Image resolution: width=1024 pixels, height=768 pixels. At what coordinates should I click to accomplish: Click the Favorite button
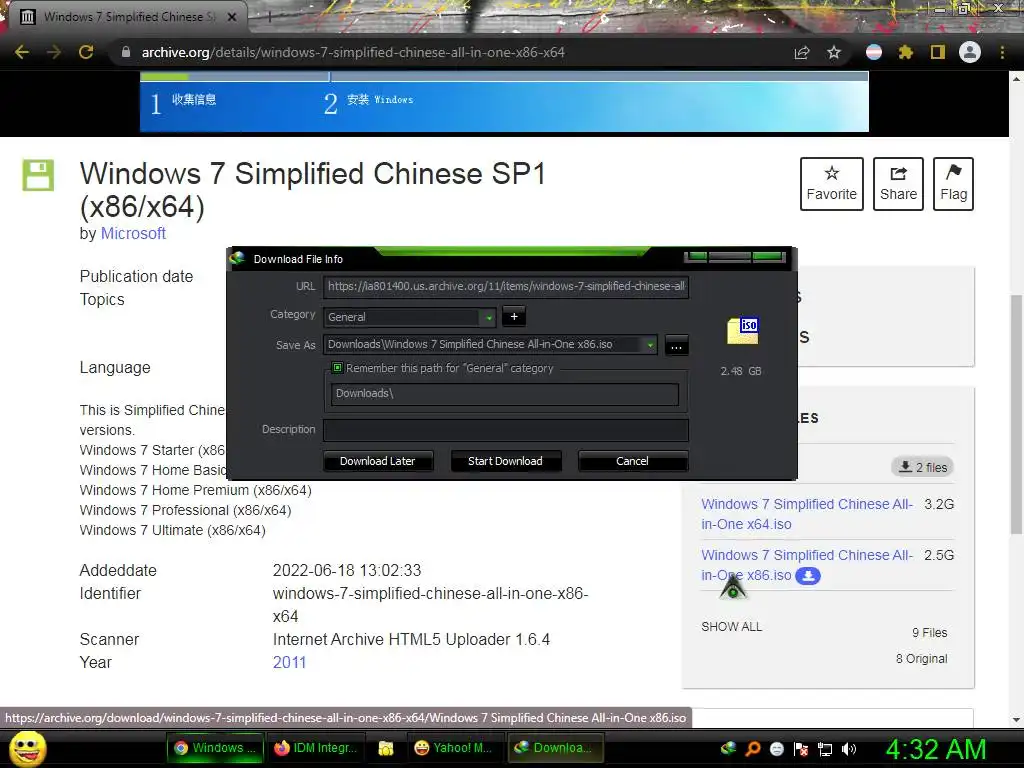click(x=831, y=184)
